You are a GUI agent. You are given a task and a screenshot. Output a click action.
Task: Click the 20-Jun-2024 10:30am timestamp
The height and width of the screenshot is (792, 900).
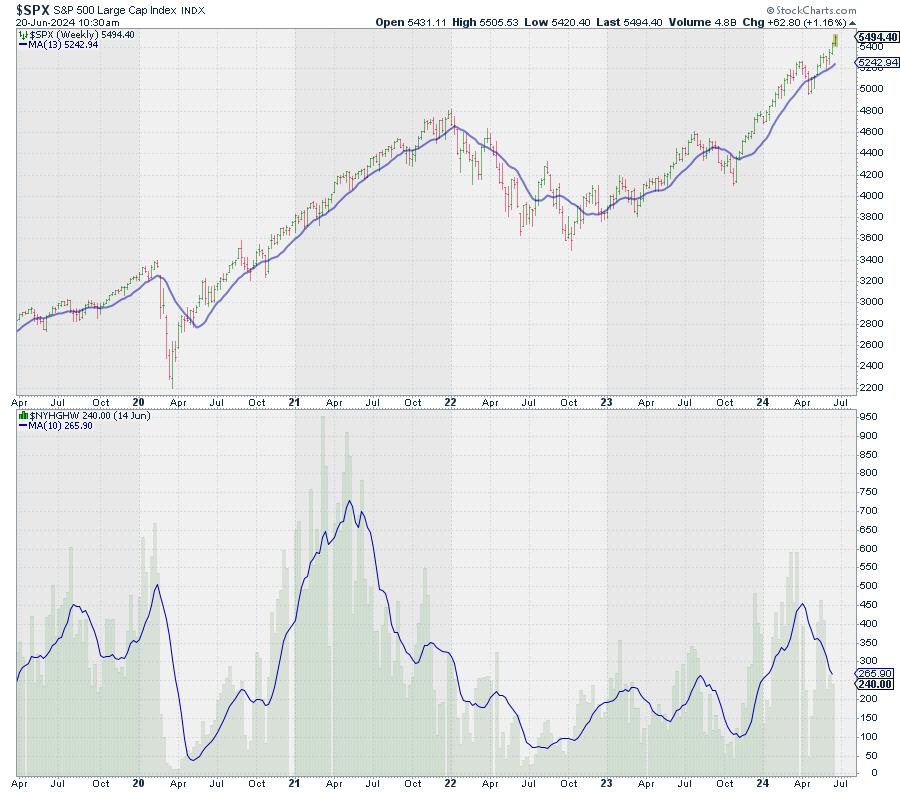click(x=59, y=22)
